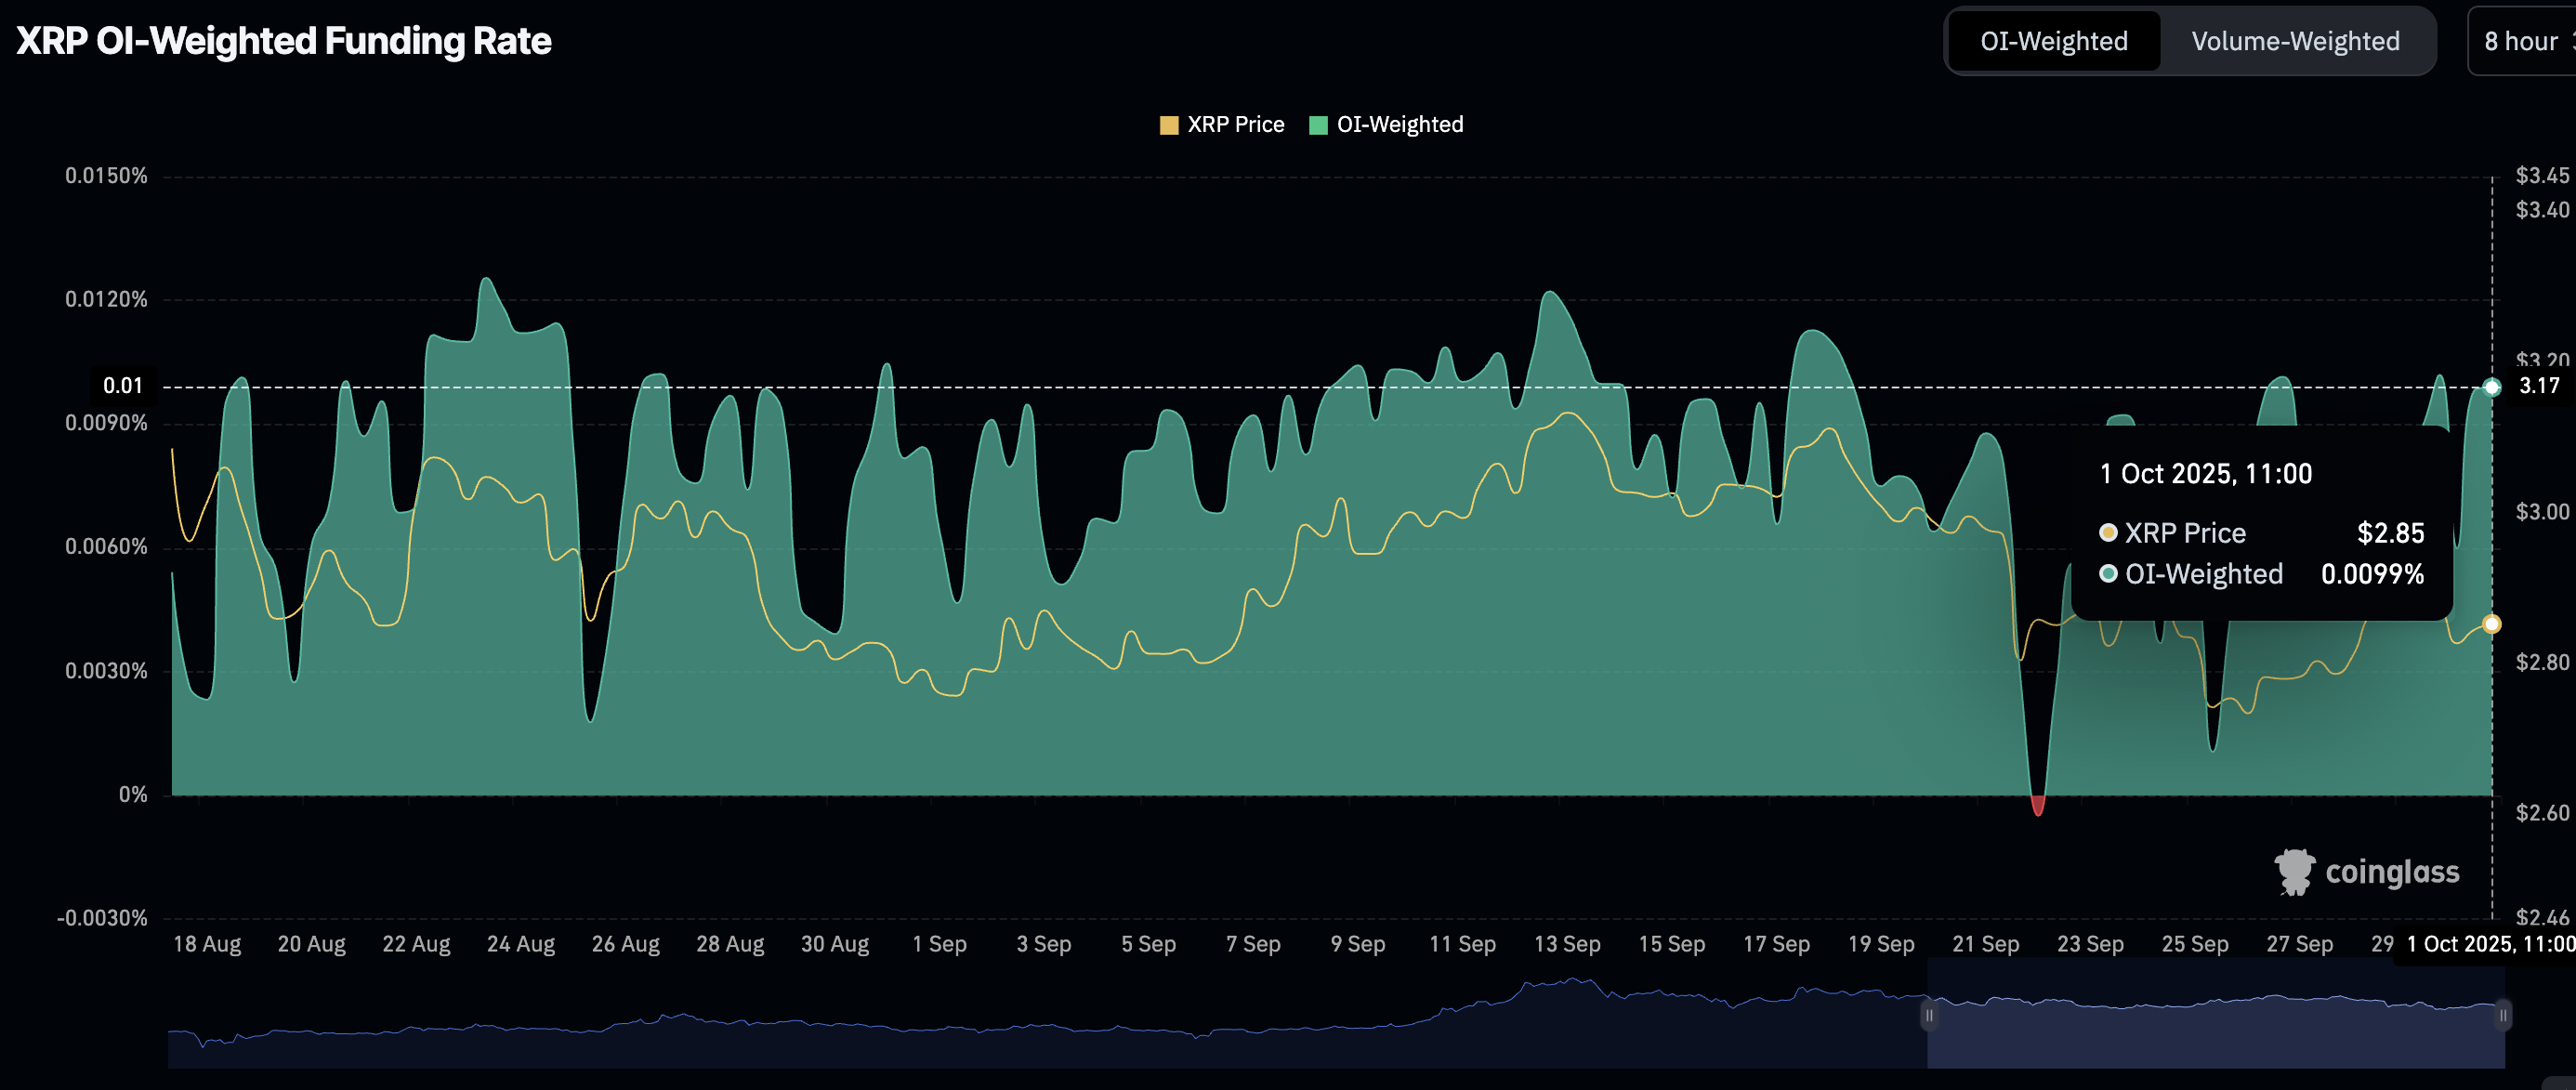Click the tooltip's OI-Weighted bullet dot

[2108, 574]
